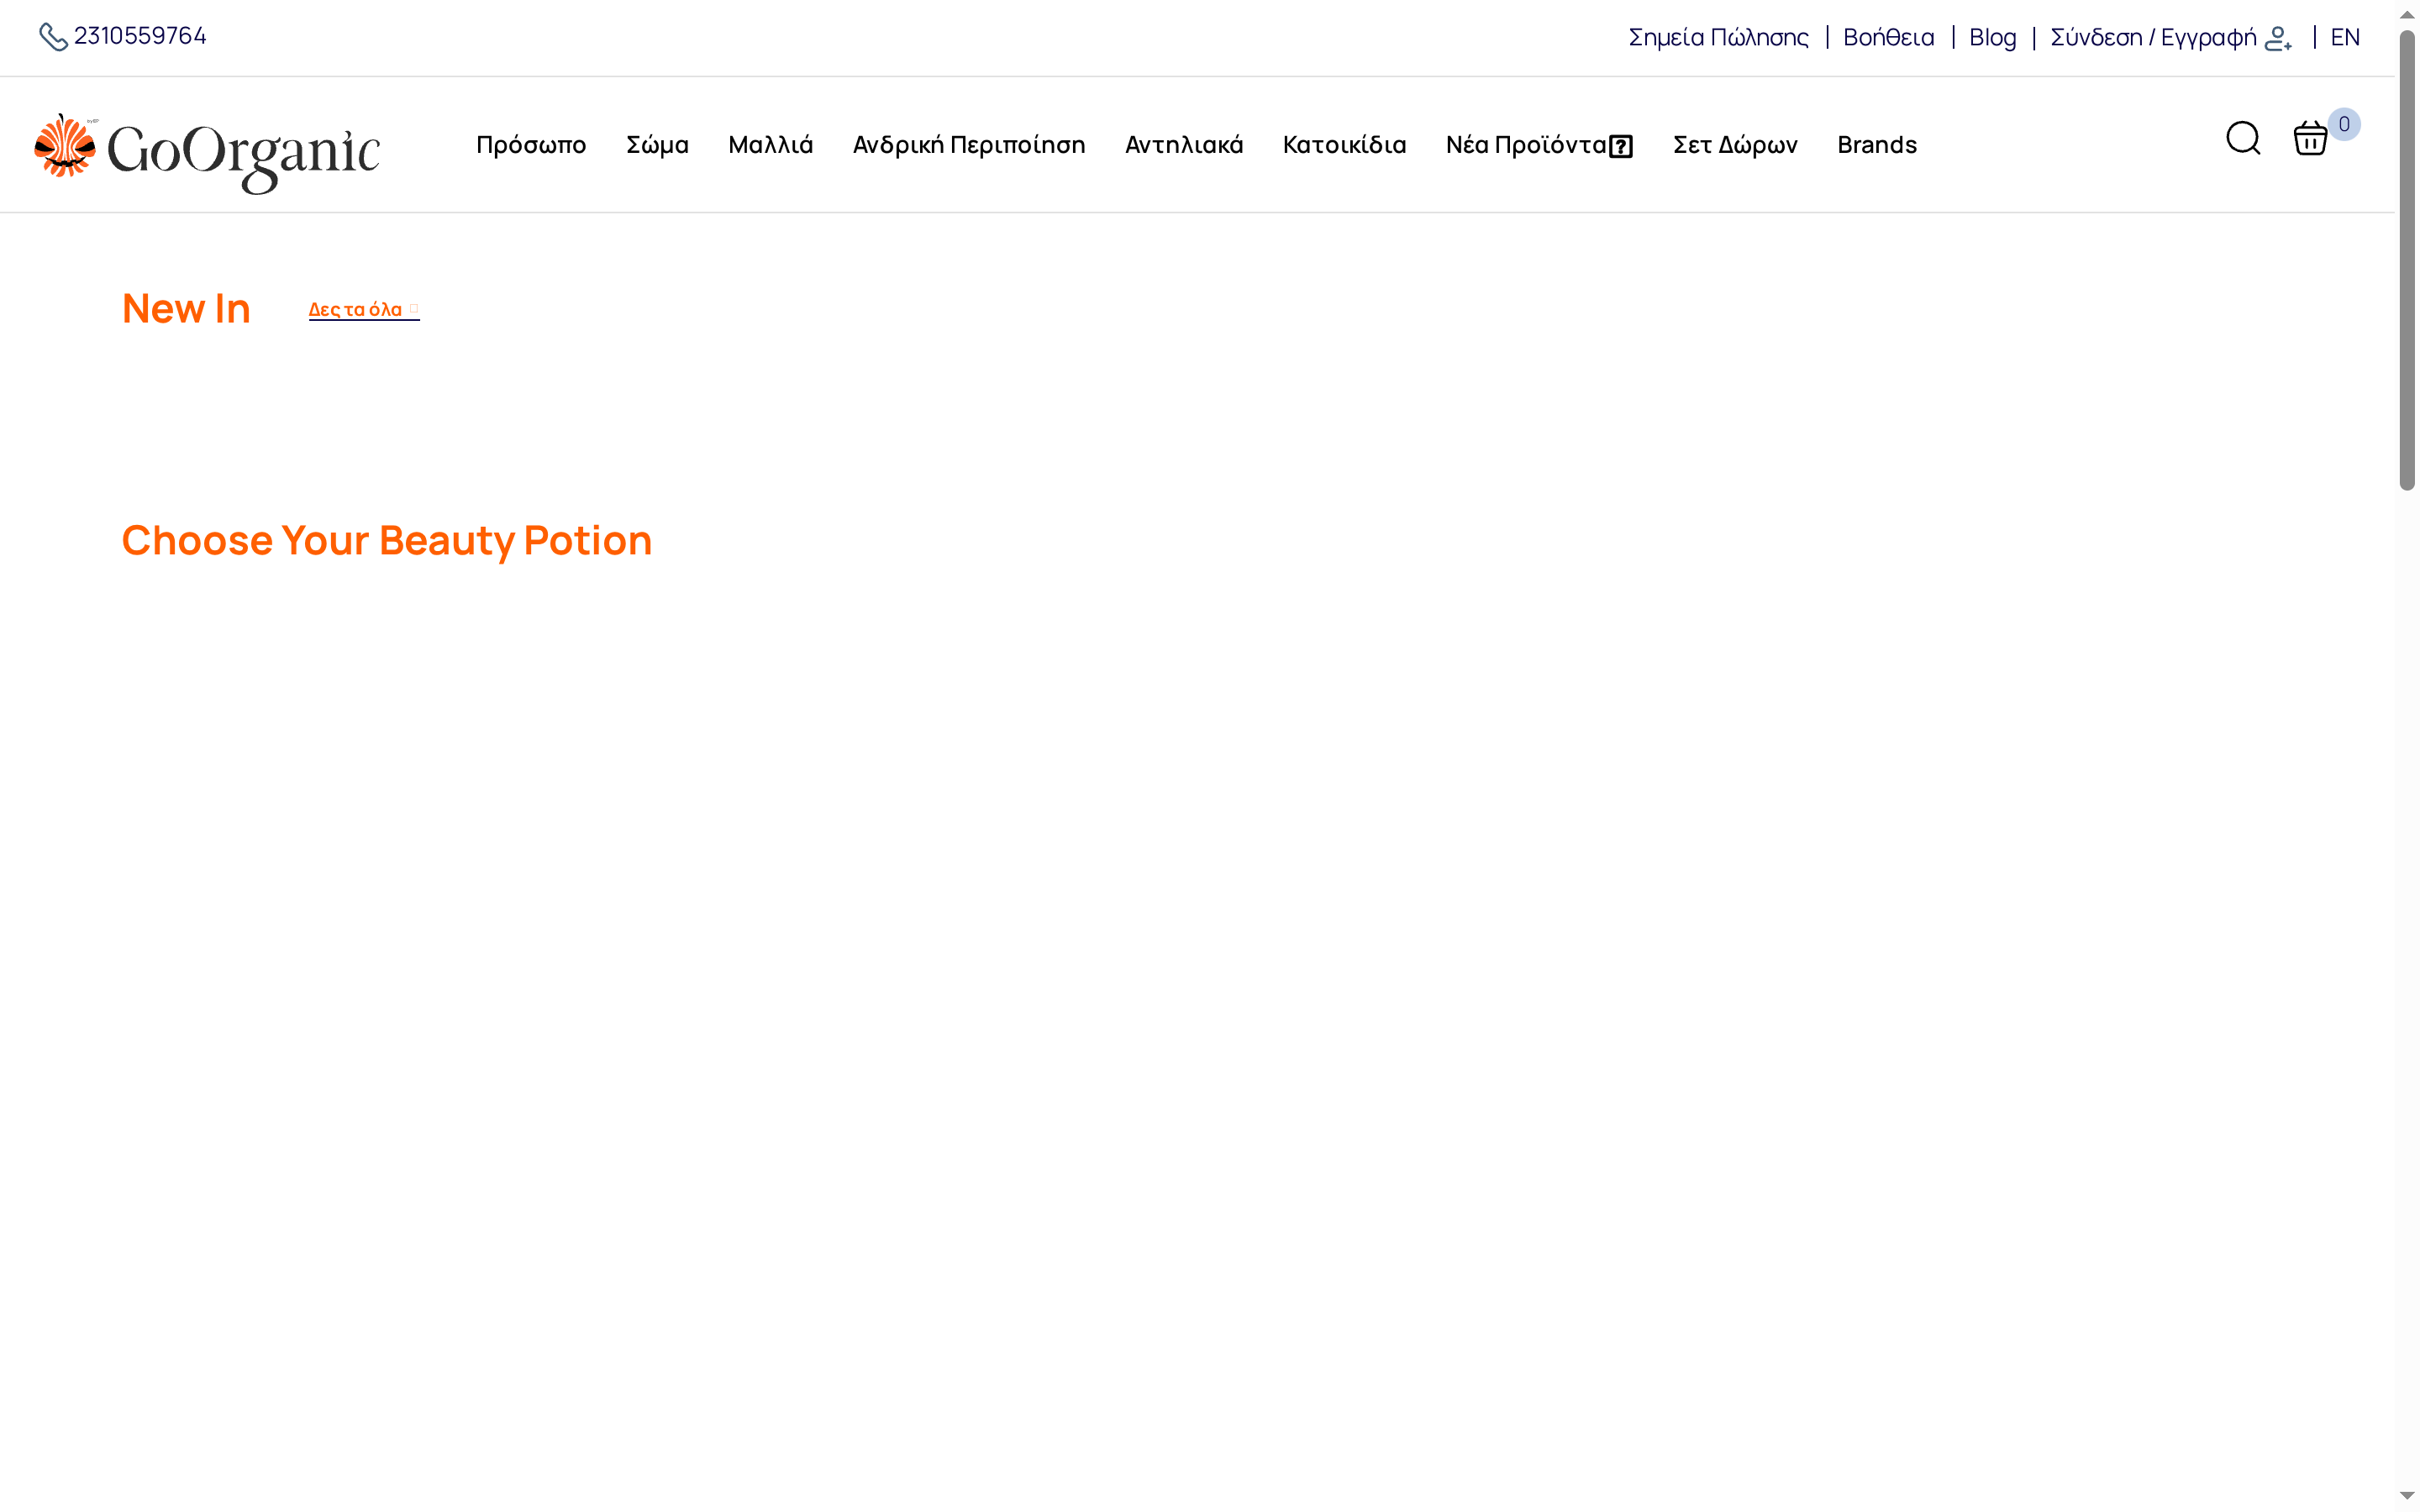Expand the Πρόσωπο category menu
2420x1512 pixels.
pos(531,145)
